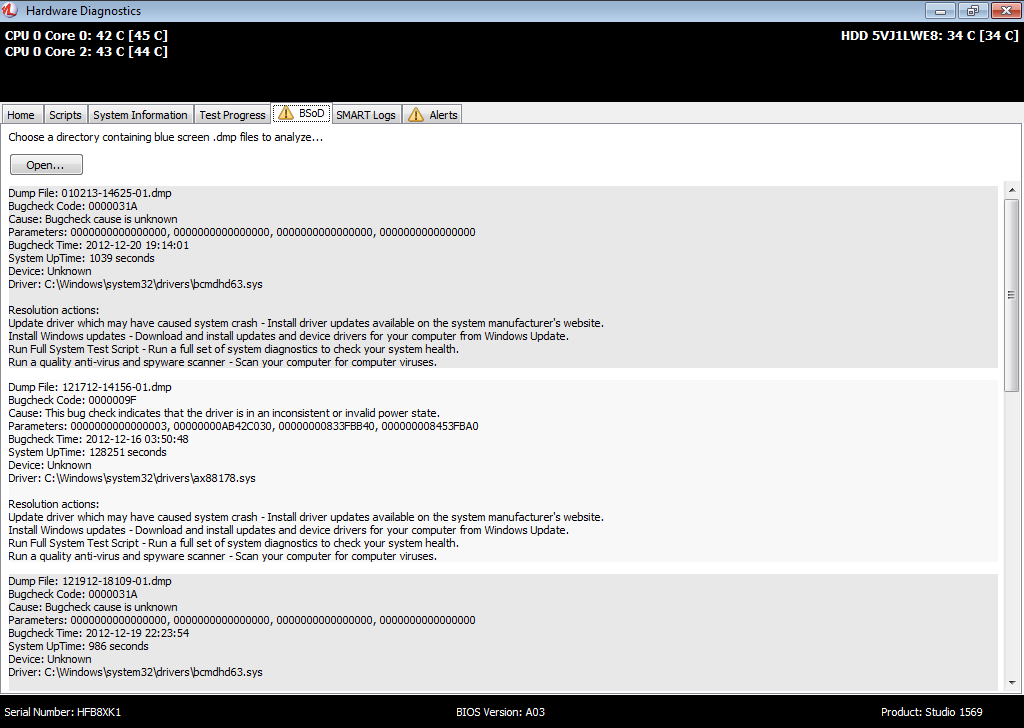Viewport: 1024px width, 728px height.
Task: Click the warning icon on the Alerts tab
Action: pos(415,115)
